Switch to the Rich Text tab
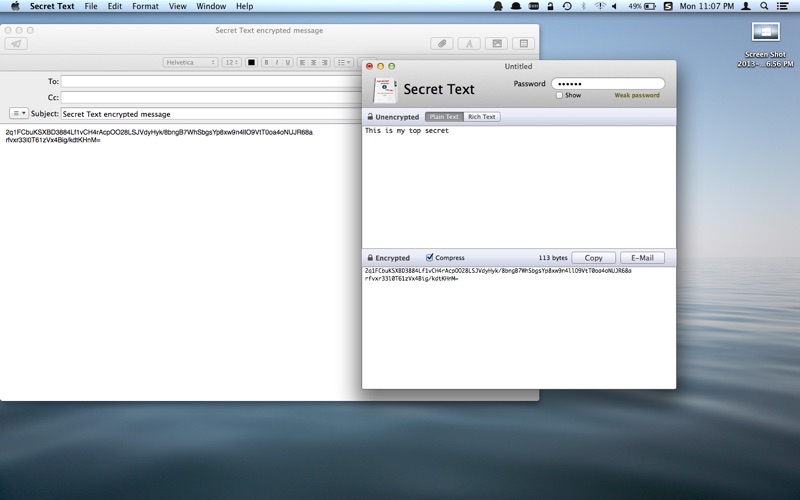Screen dimensions: 800x500 (x=482, y=117)
